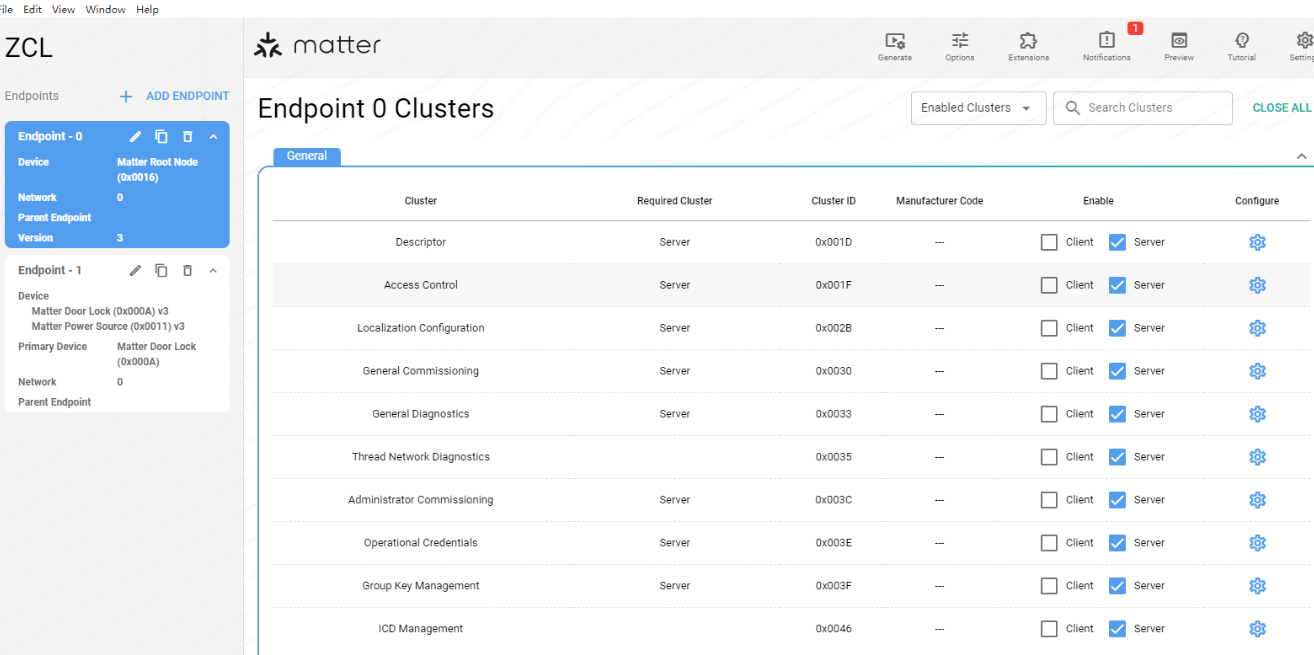Click the Matter Power Source (0x0011) v3 text

click(108, 327)
